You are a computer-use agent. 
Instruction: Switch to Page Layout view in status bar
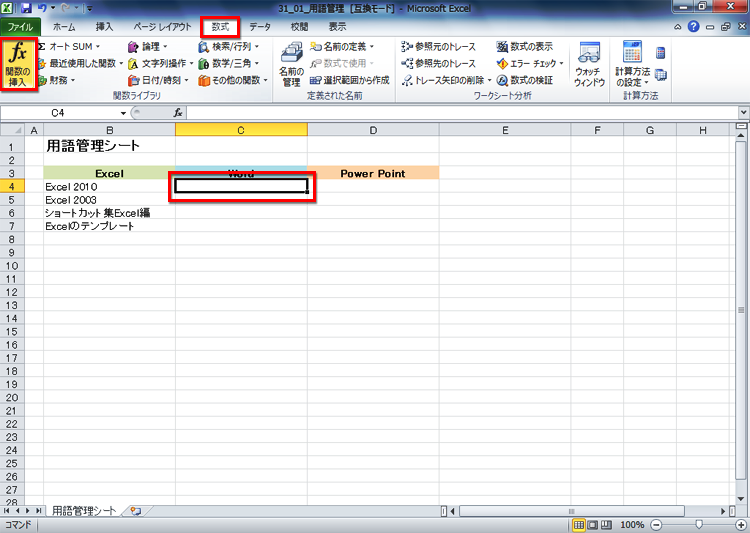click(593, 525)
